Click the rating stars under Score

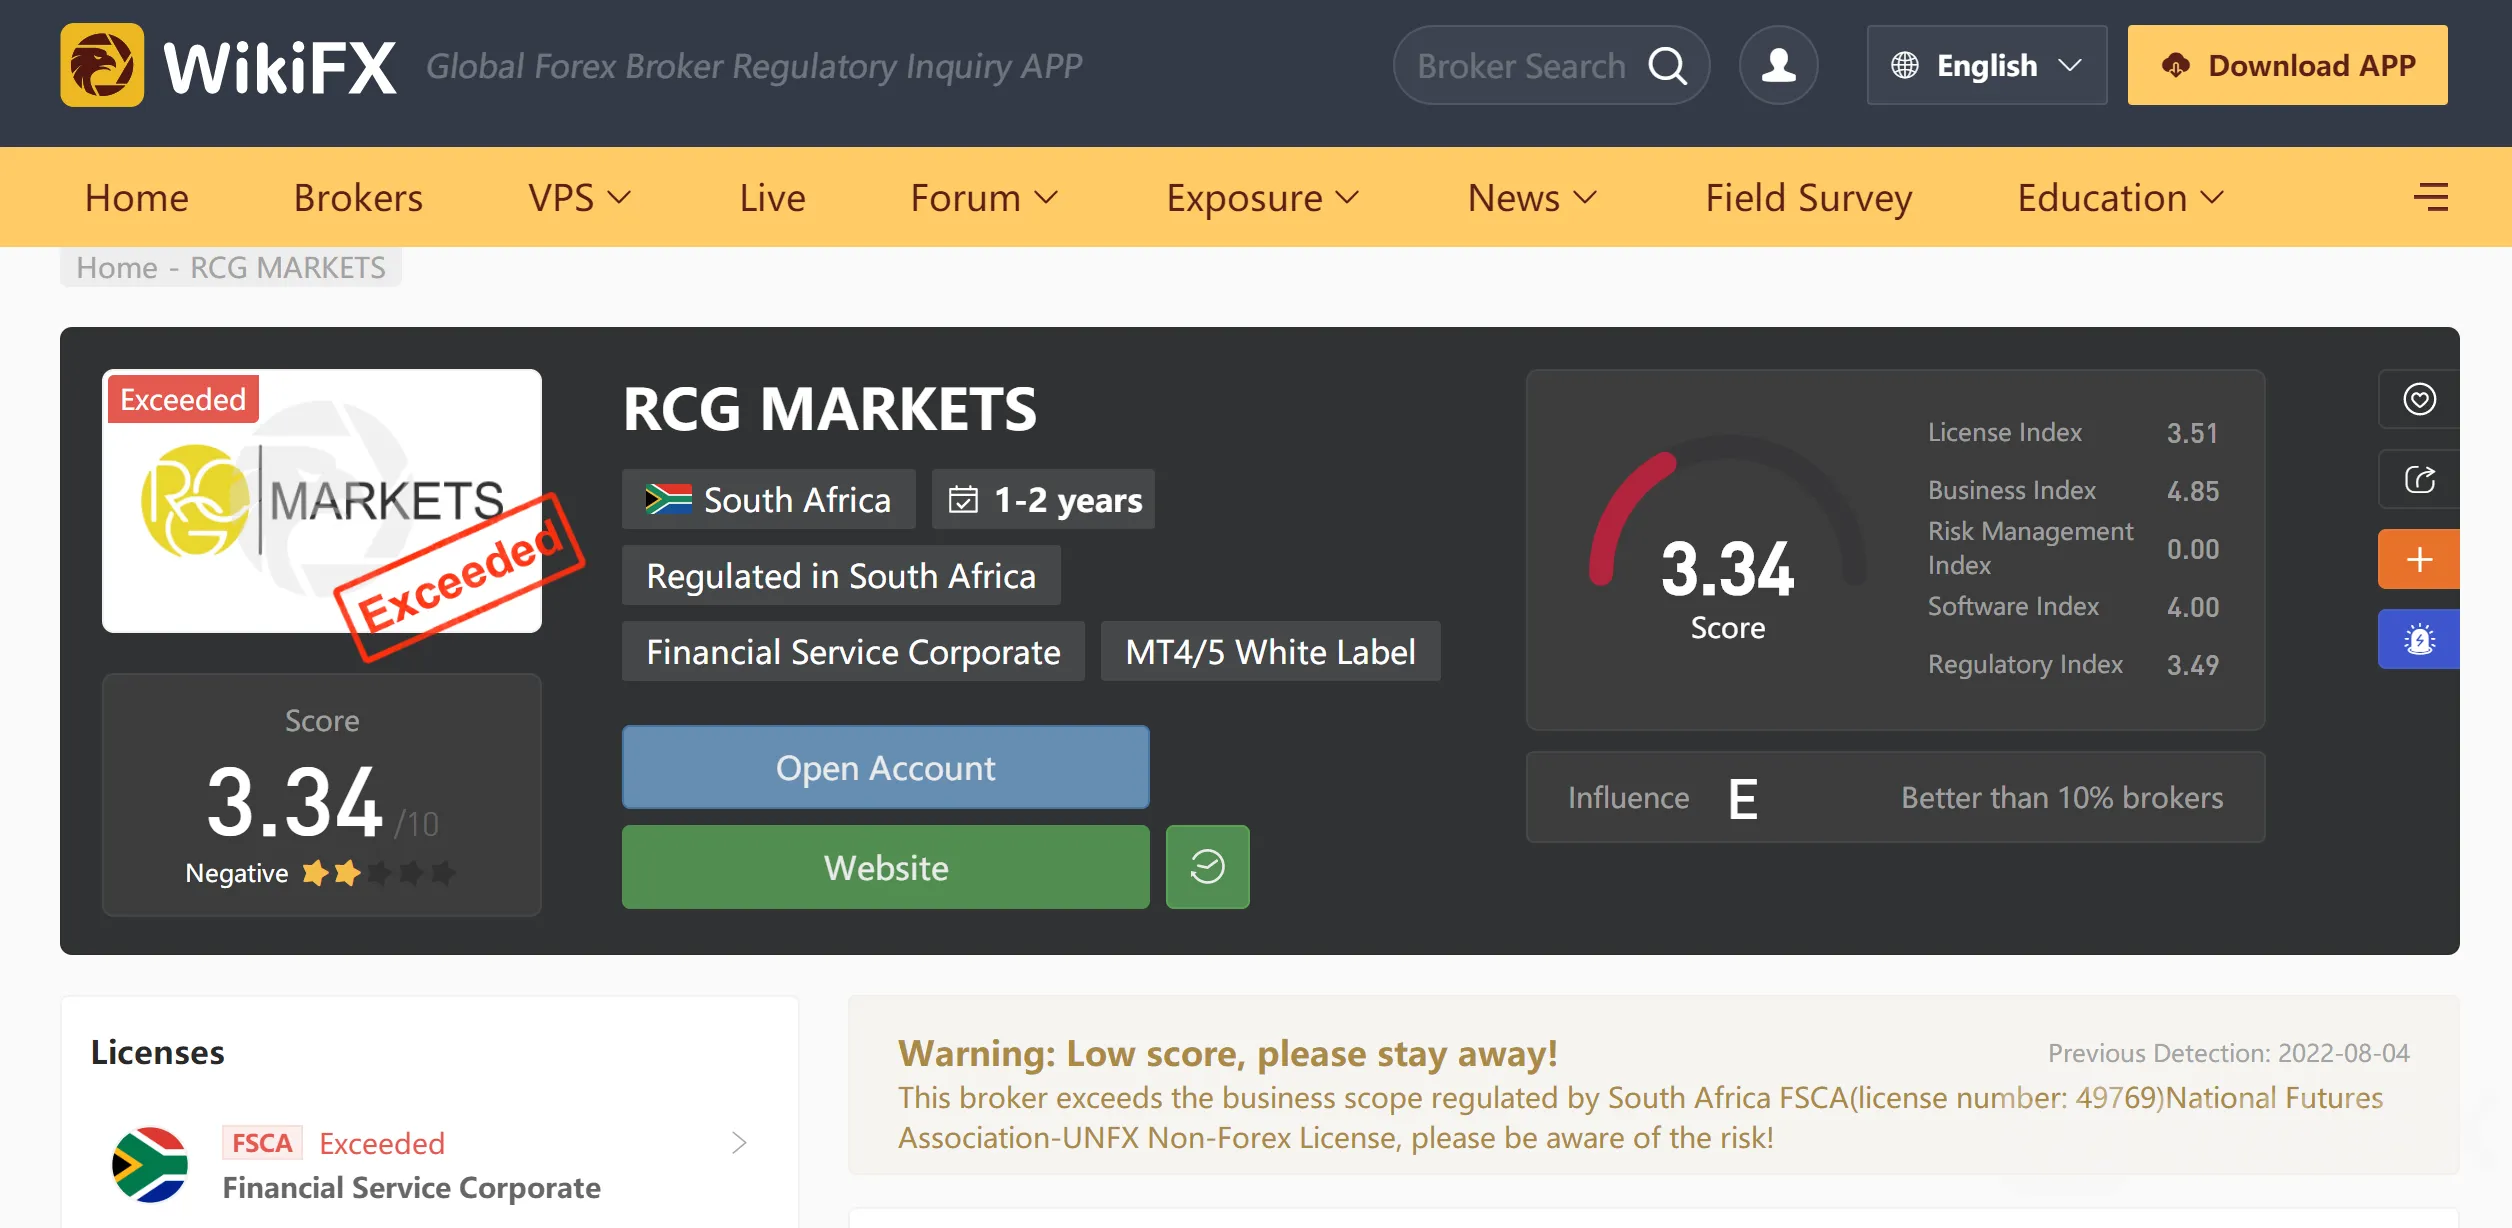click(x=378, y=873)
